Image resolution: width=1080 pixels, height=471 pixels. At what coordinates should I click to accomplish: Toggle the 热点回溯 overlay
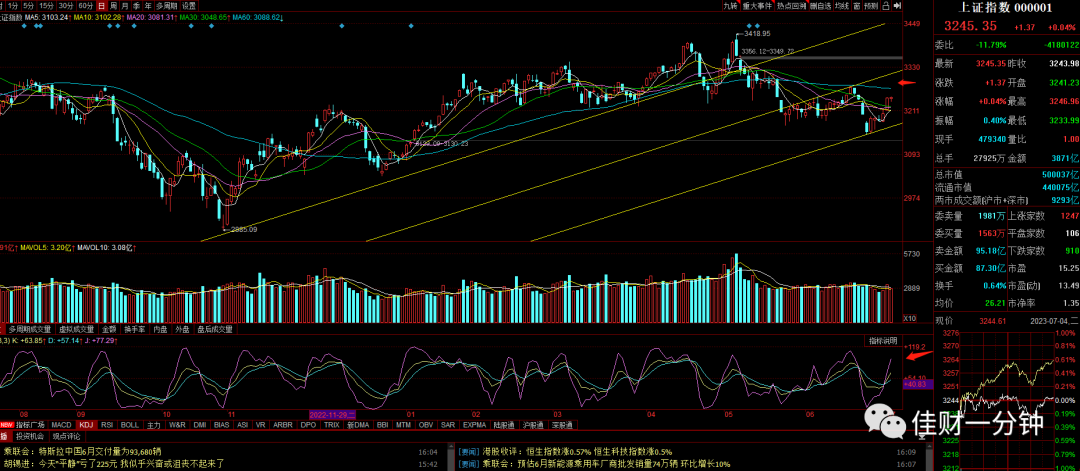[x=791, y=6]
